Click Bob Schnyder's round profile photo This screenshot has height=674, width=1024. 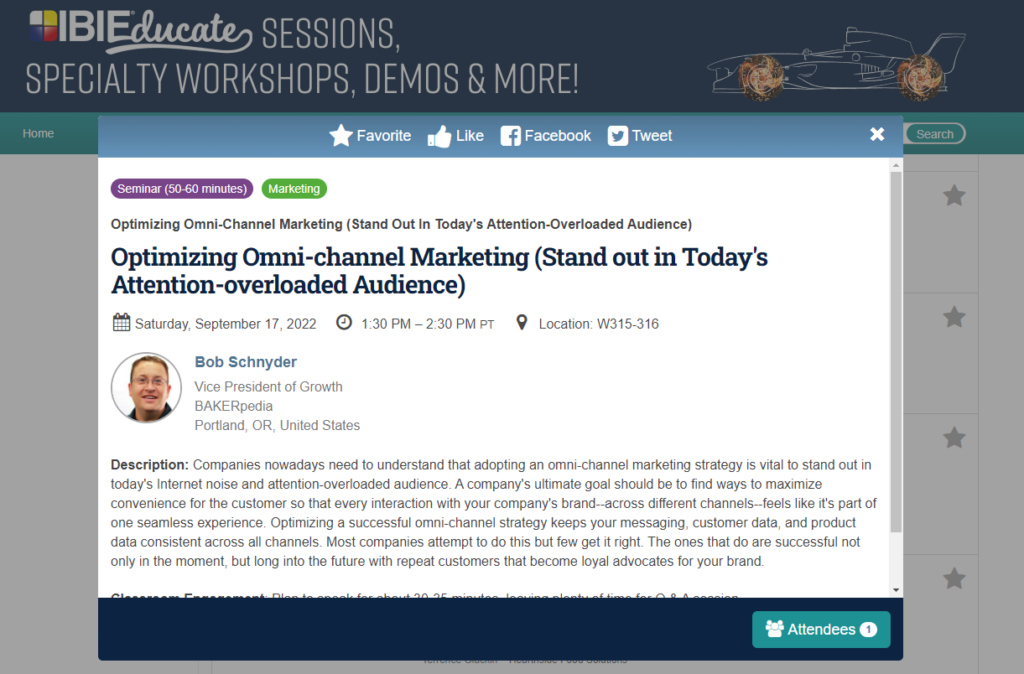click(x=146, y=387)
